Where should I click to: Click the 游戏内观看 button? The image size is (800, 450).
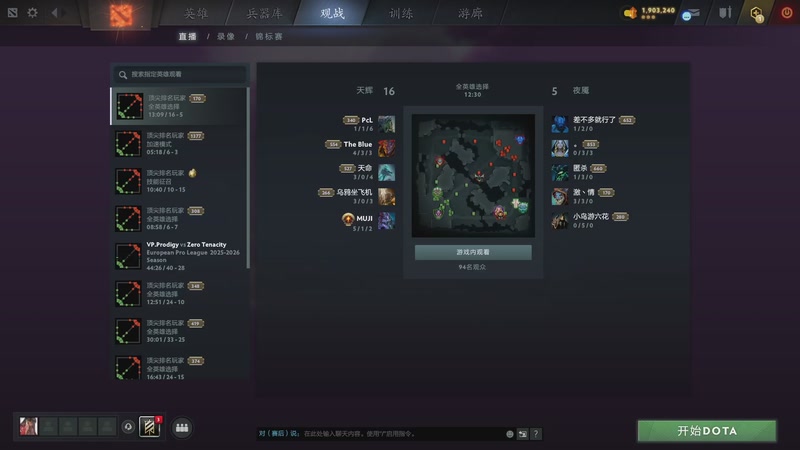(473, 252)
